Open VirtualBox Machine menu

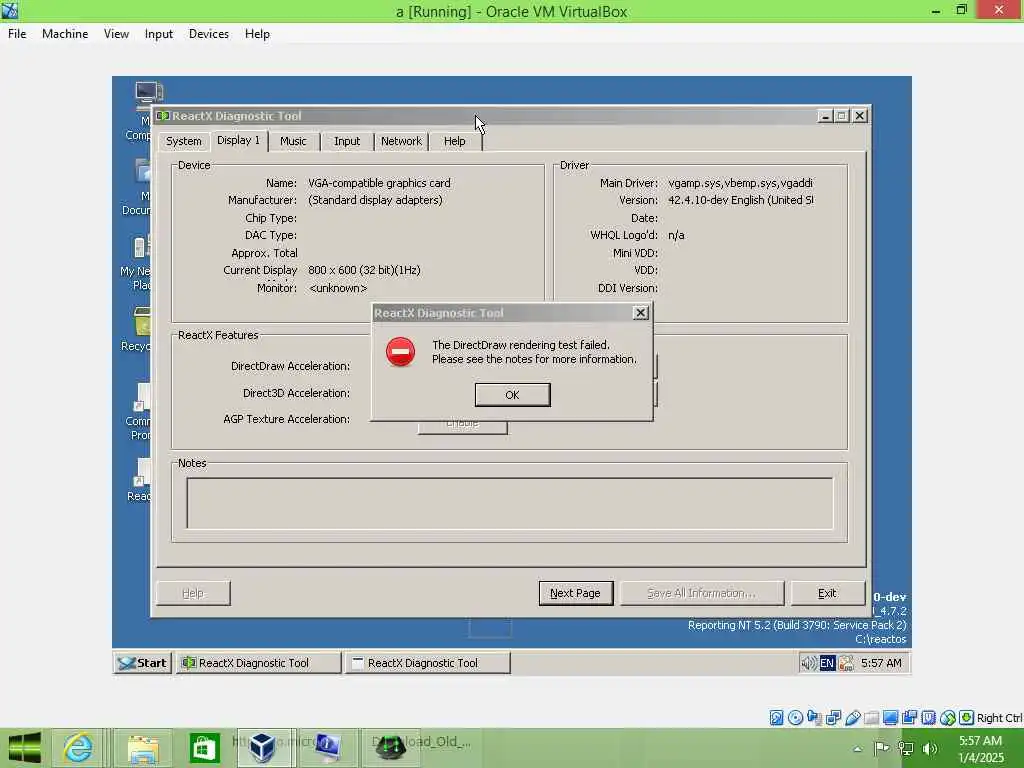click(x=65, y=34)
